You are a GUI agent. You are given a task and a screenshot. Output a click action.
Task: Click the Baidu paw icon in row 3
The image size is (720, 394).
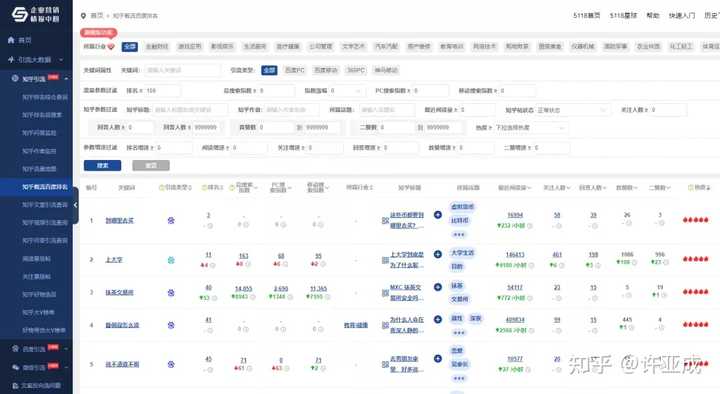(x=171, y=293)
